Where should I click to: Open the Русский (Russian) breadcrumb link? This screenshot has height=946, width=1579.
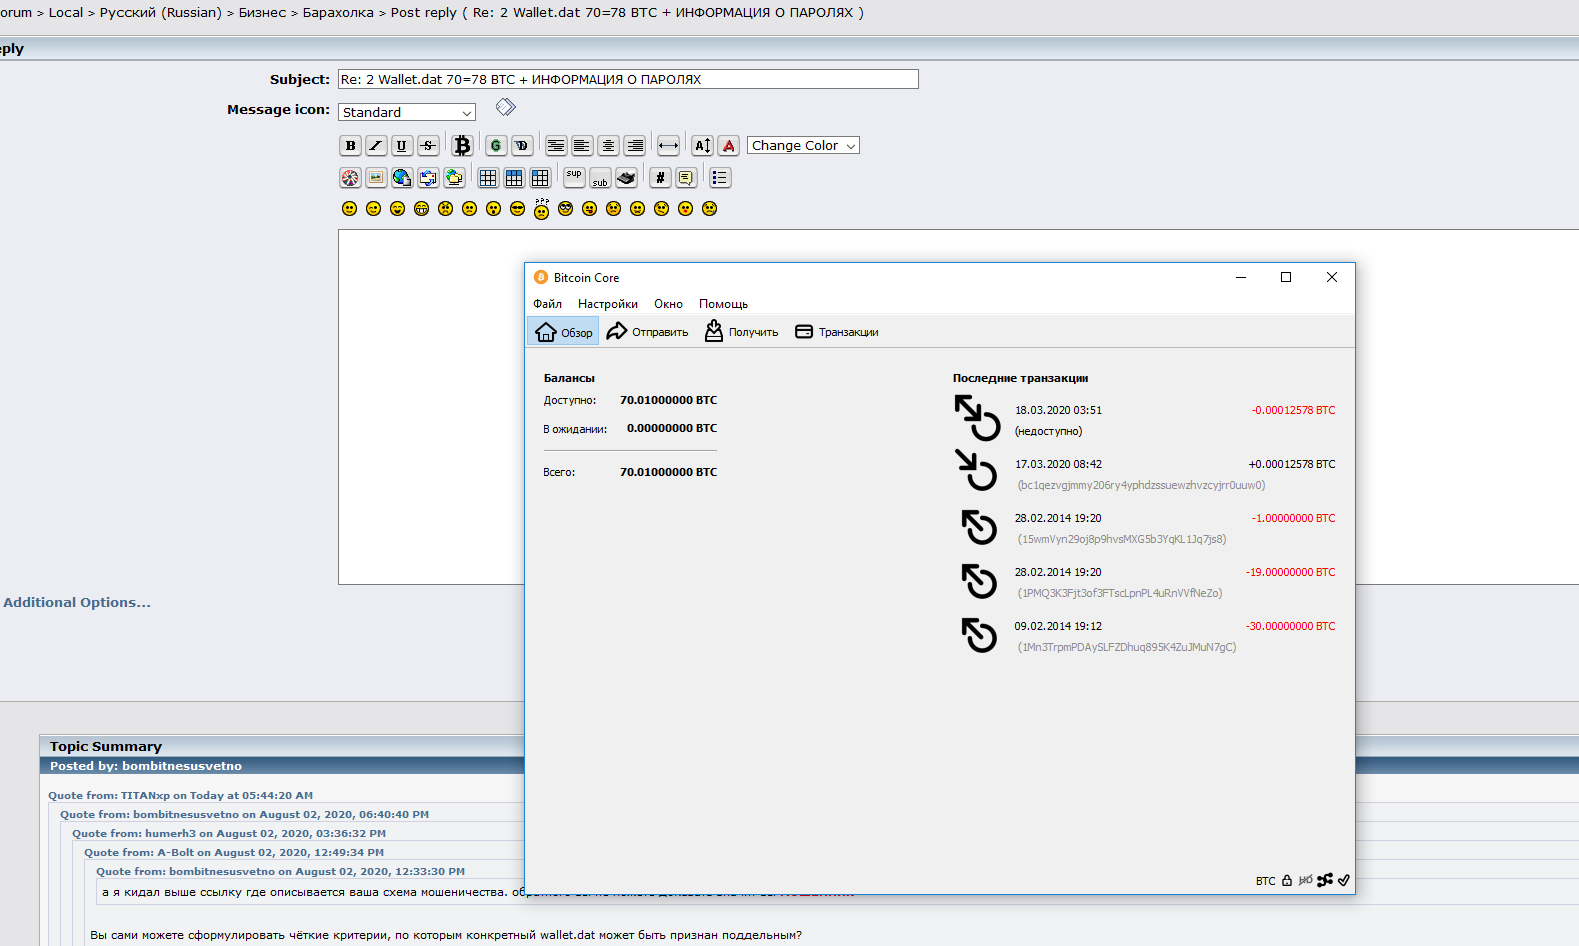coord(160,12)
